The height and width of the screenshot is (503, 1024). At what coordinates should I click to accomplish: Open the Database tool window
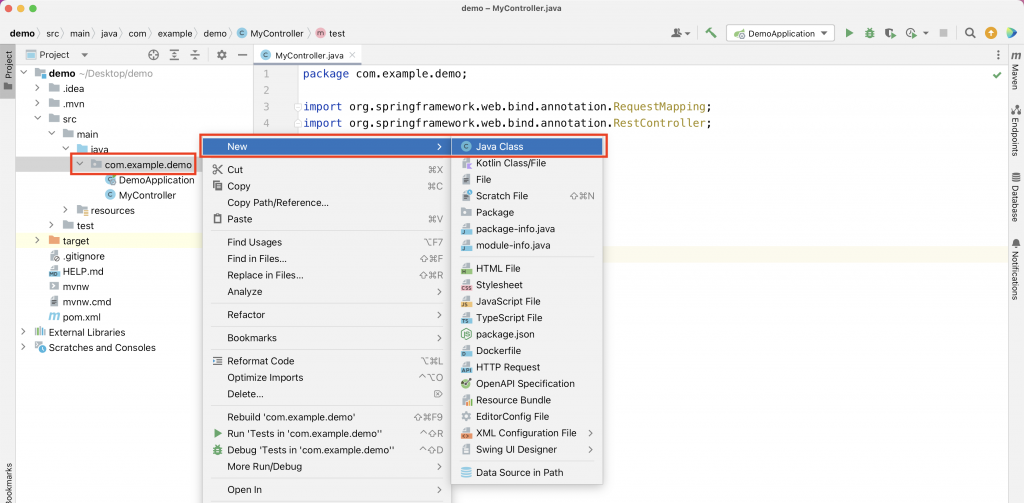click(1016, 197)
